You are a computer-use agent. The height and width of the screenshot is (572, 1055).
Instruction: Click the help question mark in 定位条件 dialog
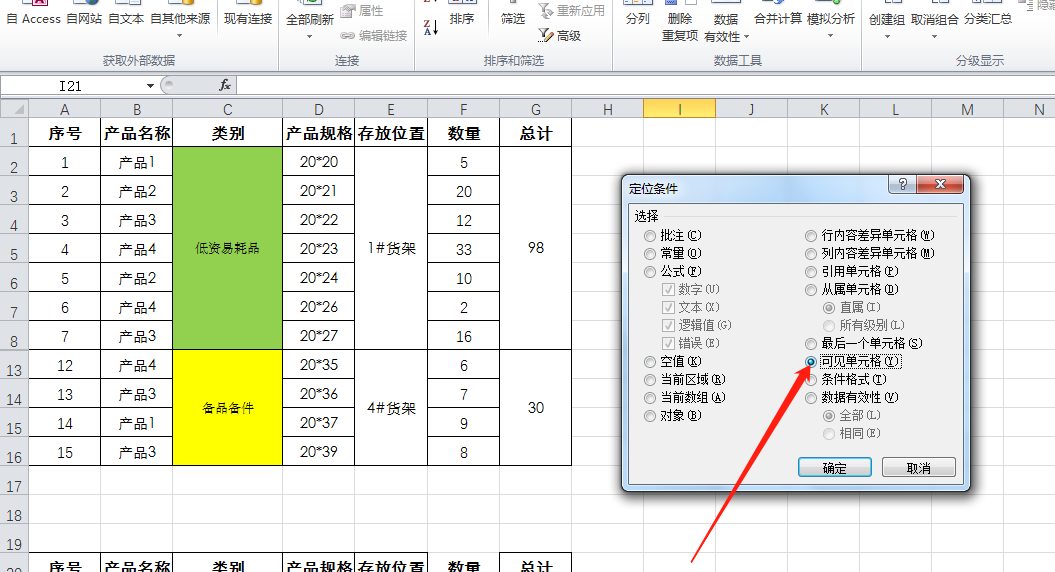click(x=902, y=184)
